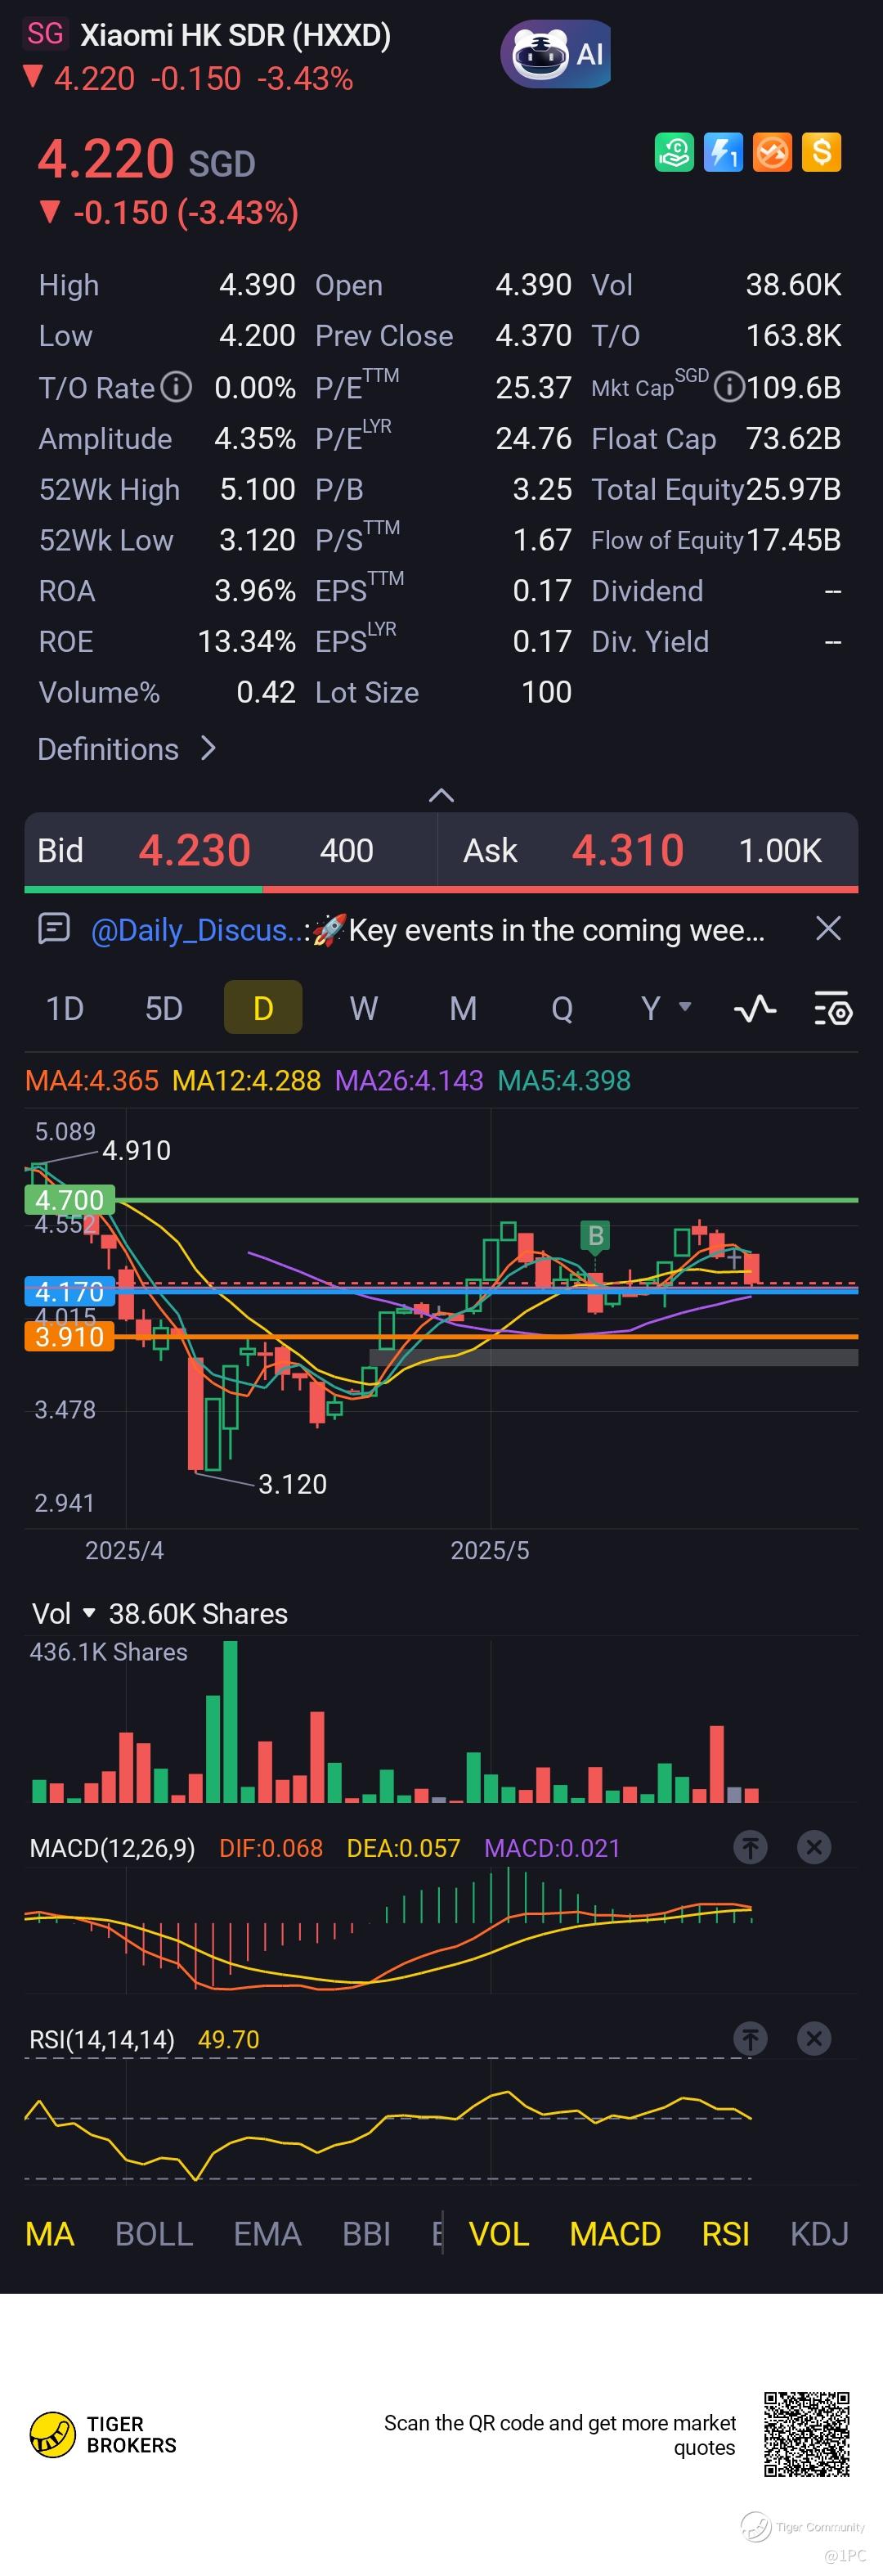Open the AI assistant robot icon
Screen dimensions: 883x2576
[x=555, y=54]
